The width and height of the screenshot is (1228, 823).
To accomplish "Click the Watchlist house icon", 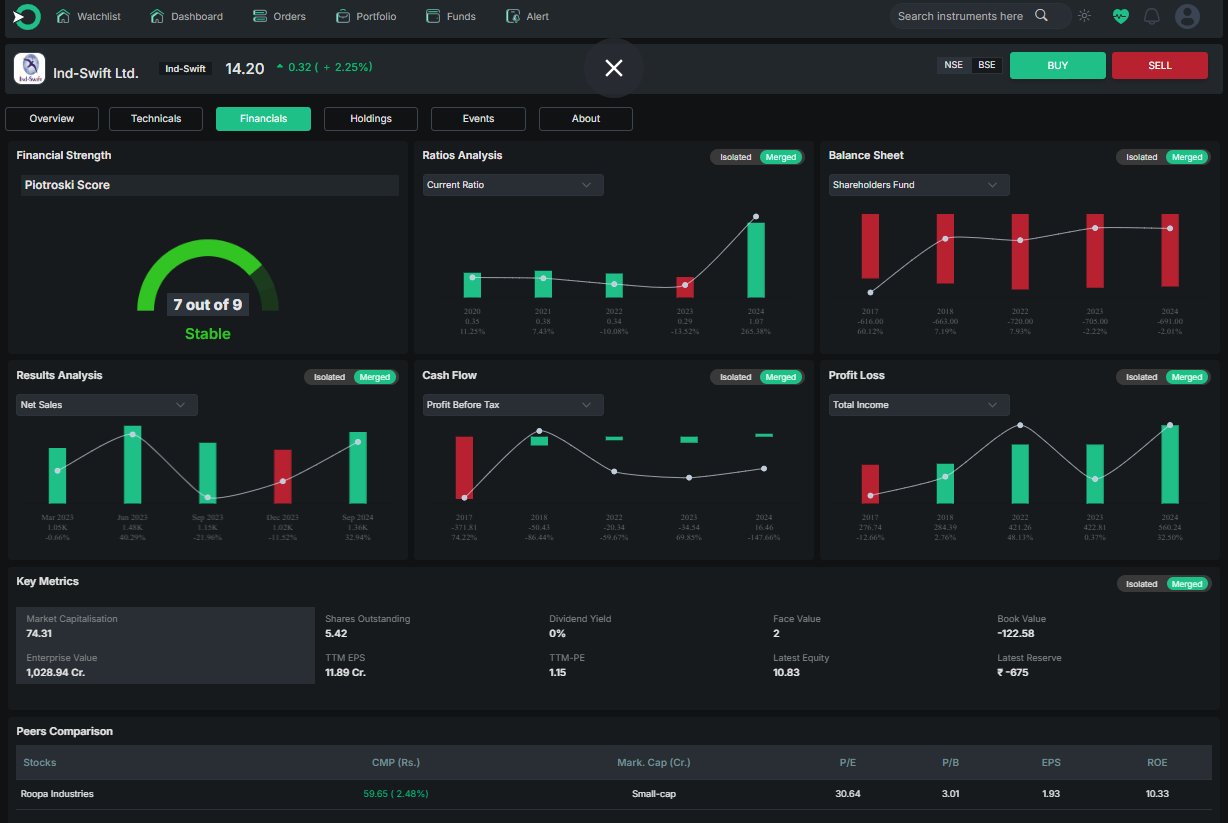I will point(64,16).
